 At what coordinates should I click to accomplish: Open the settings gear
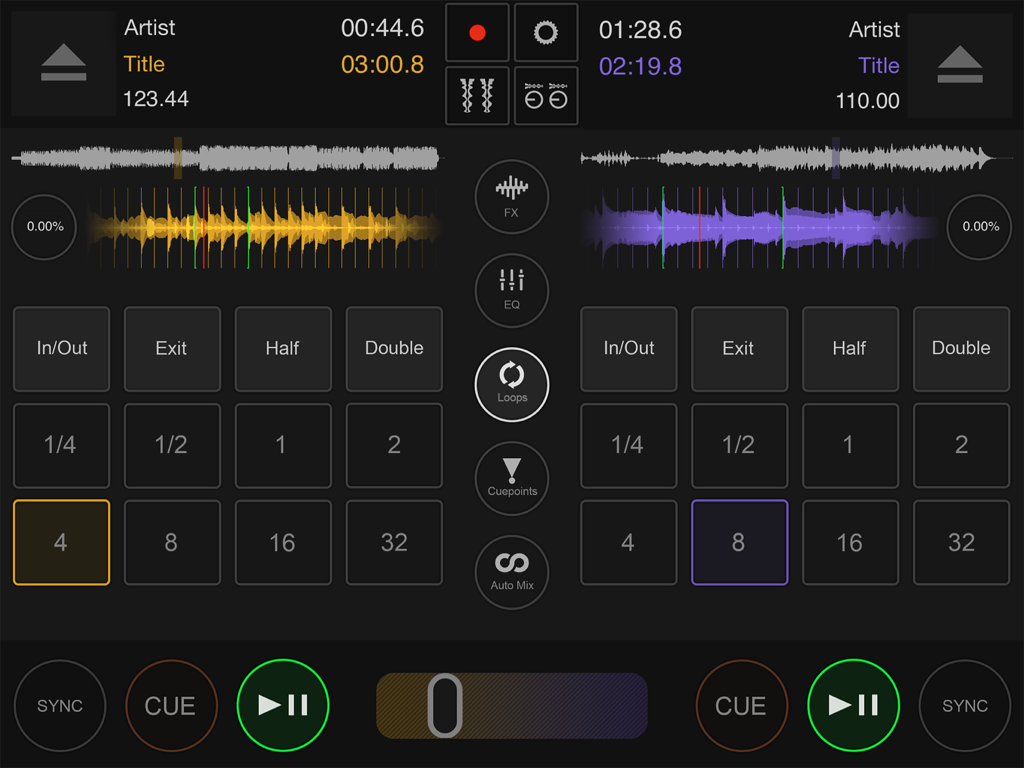pyautogui.click(x=545, y=32)
